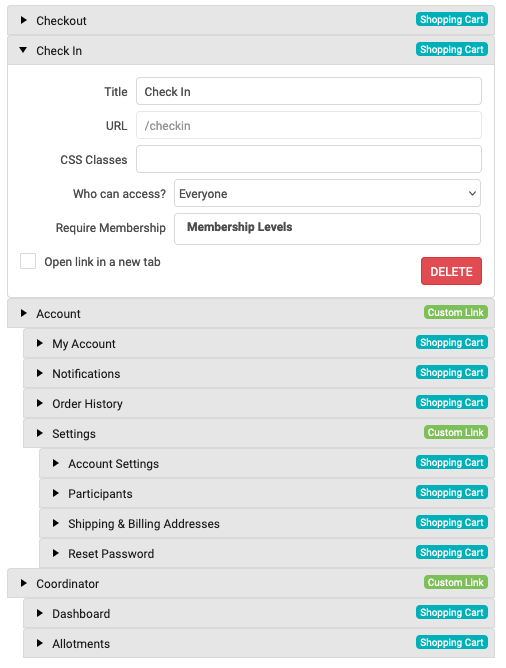The height and width of the screenshot is (668, 506).
Task: Select the Account Settings row title
Action: pyautogui.click(x=114, y=464)
